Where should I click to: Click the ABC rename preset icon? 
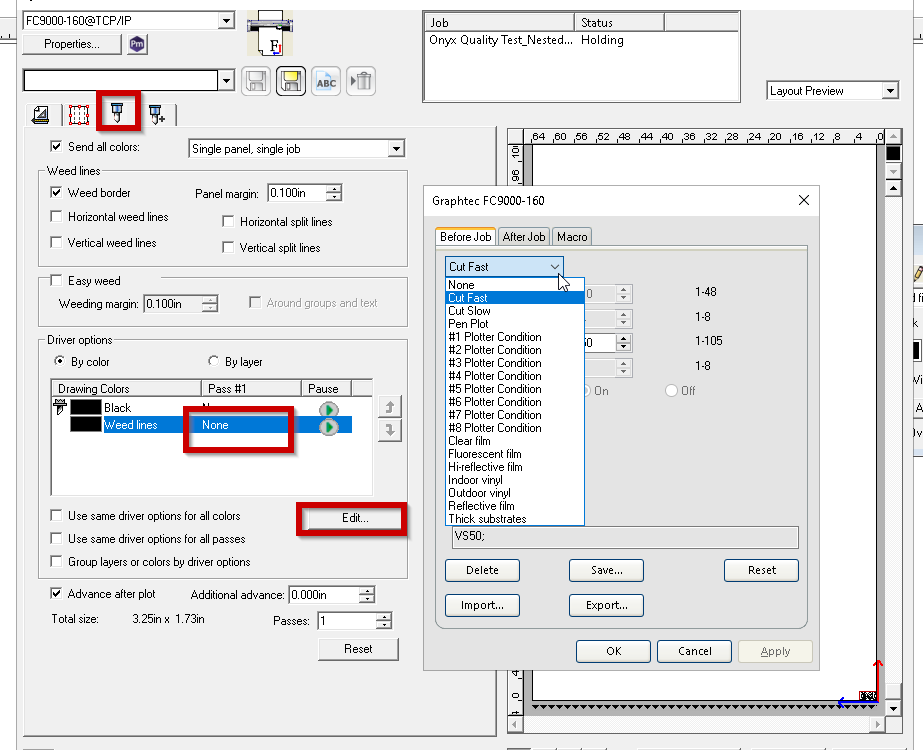point(326,81)
